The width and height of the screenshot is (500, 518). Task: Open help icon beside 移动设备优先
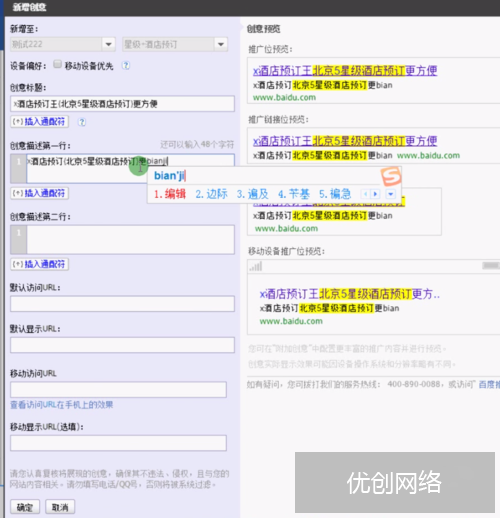point(126,65)
